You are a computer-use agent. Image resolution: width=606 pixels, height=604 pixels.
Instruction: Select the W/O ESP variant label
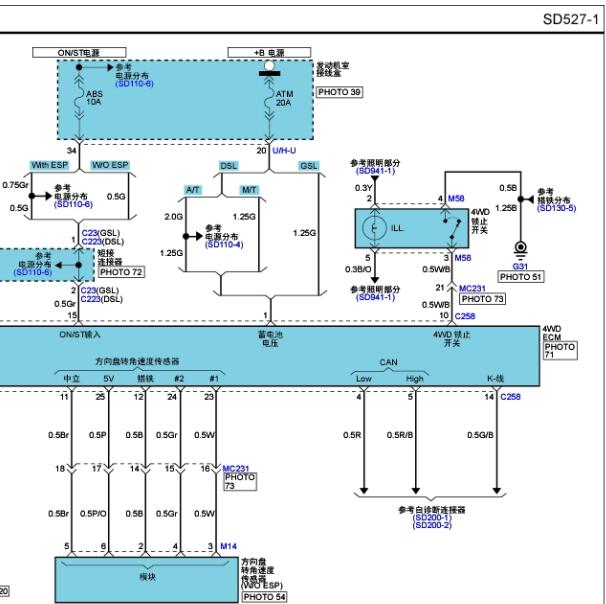point(110,165)
